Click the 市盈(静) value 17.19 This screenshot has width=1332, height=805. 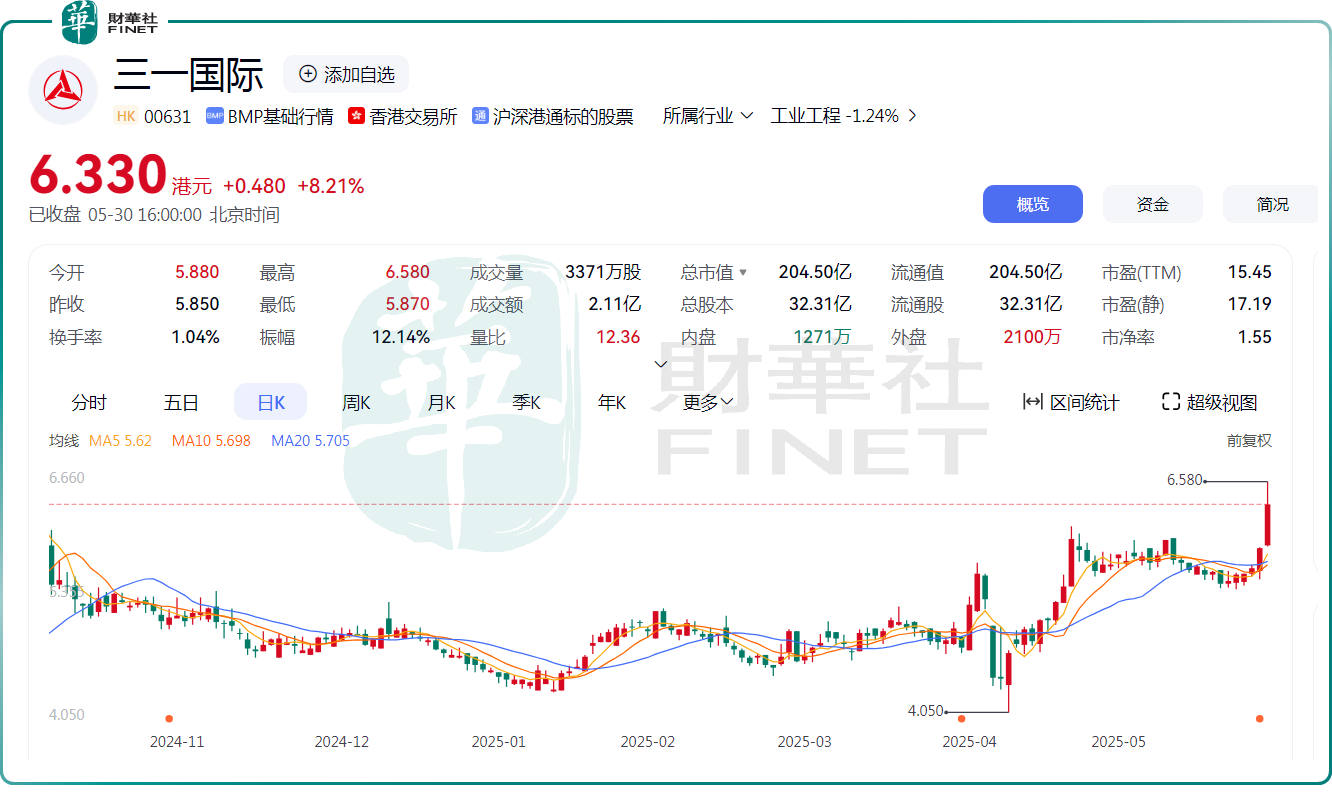click(1250, 304)
